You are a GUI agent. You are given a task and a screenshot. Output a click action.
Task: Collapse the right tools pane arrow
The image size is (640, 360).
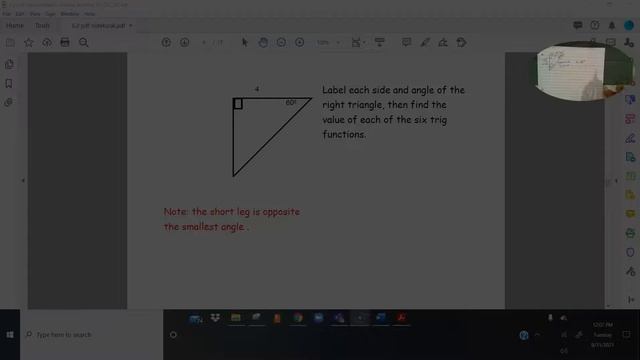click(x=616, y=180)
